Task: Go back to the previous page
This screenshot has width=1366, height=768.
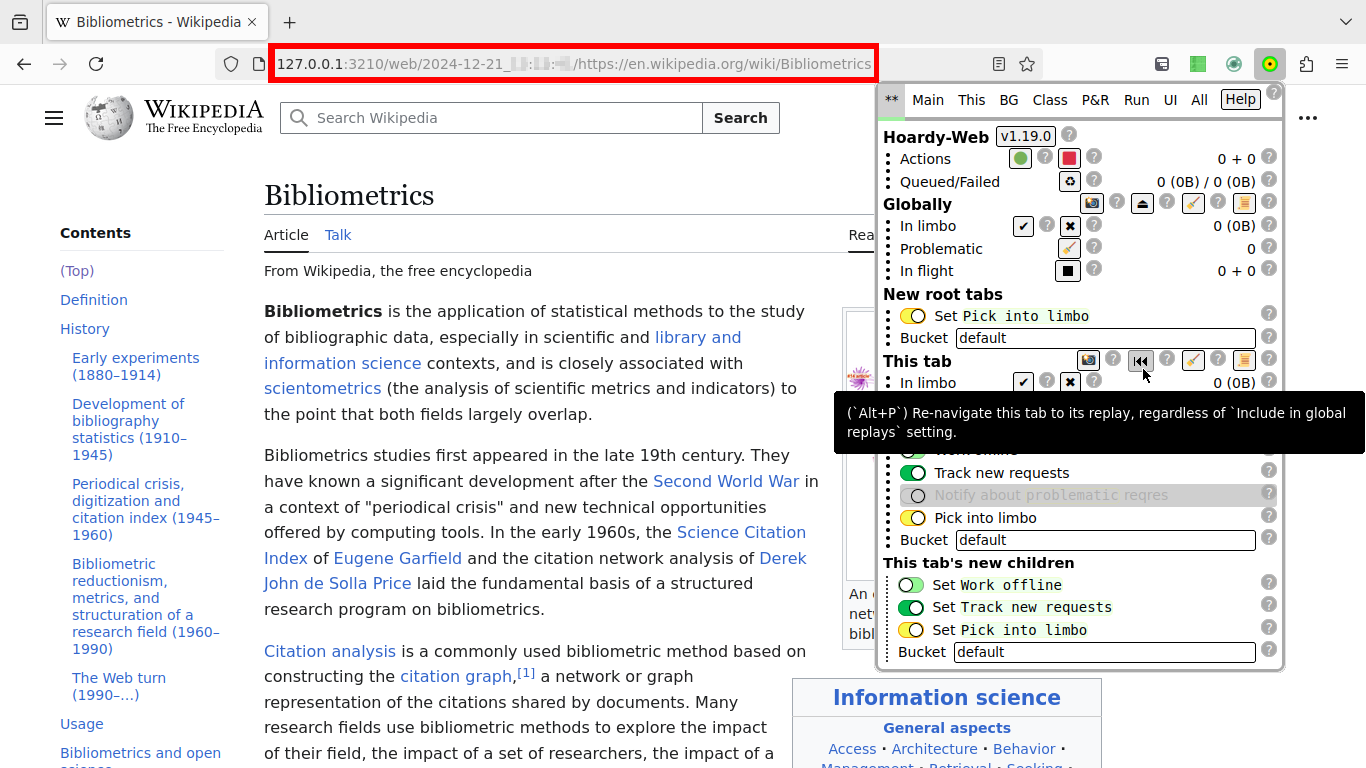Action: pyautogui.click(x=24, y=64)
